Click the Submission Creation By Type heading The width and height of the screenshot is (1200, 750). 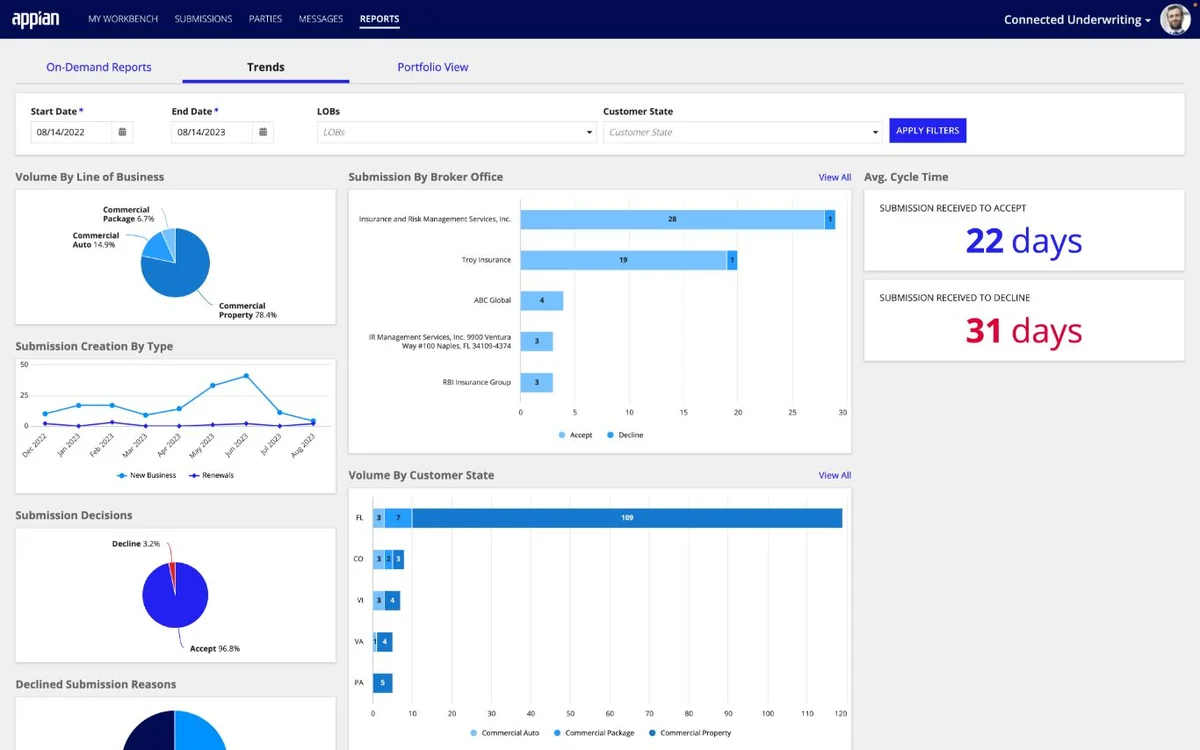[x=94, y=346]
